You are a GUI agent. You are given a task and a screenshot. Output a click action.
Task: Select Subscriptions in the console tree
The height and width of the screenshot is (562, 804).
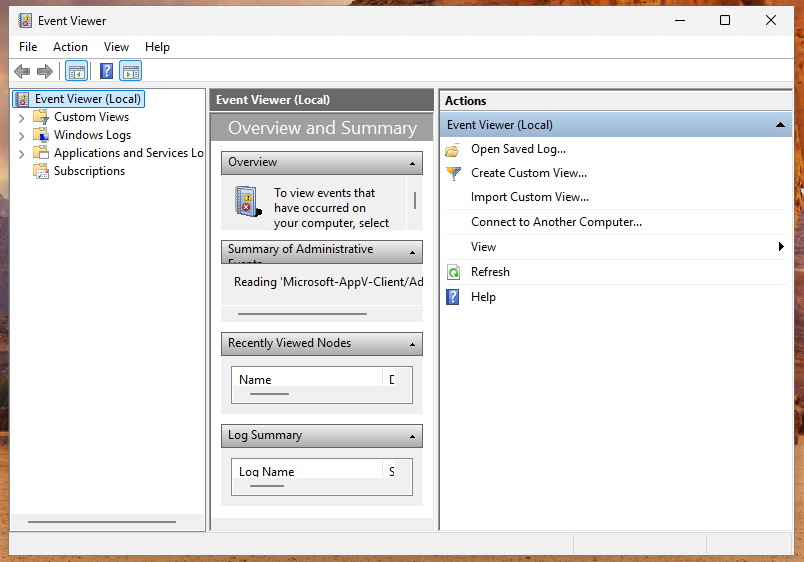tap(89, 171)
